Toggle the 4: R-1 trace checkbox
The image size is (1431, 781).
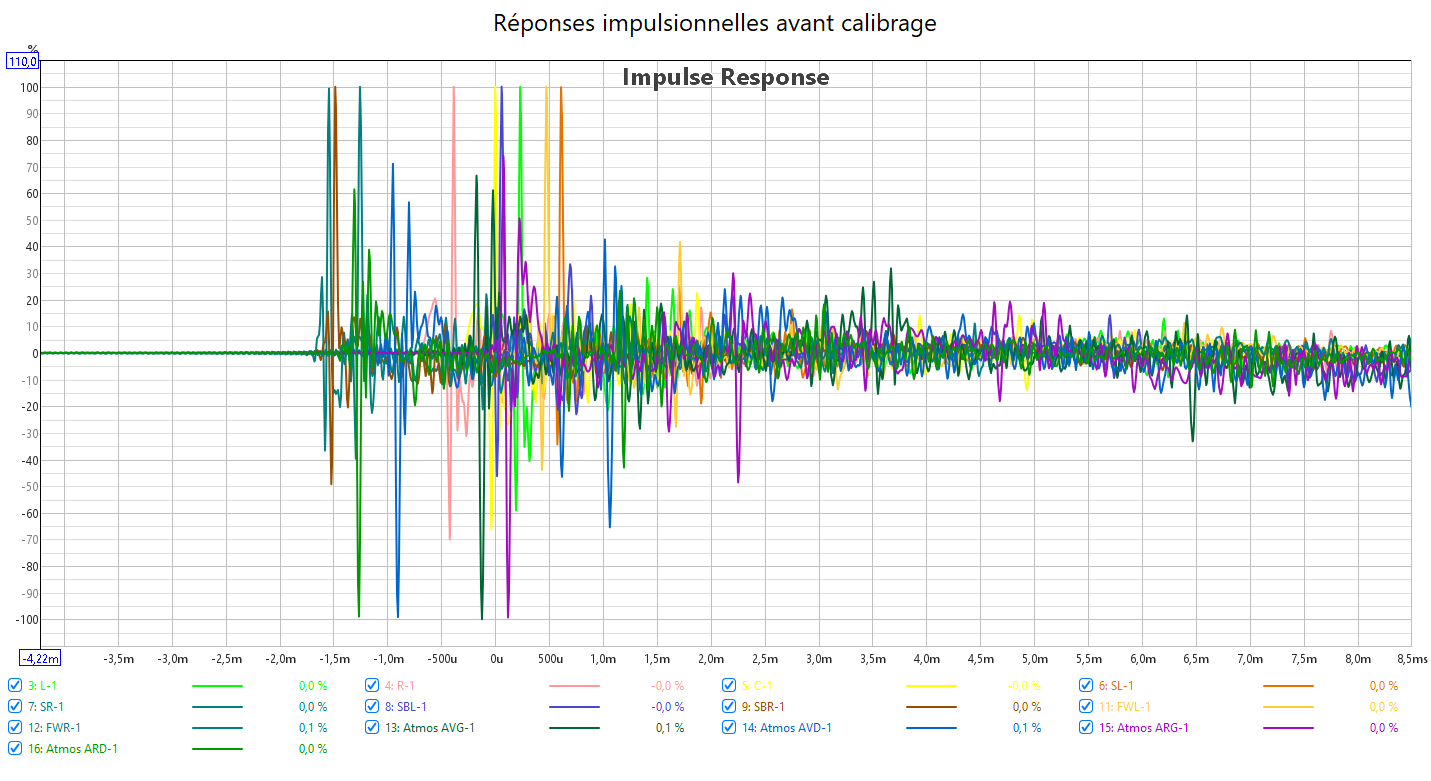pos(373,686)
